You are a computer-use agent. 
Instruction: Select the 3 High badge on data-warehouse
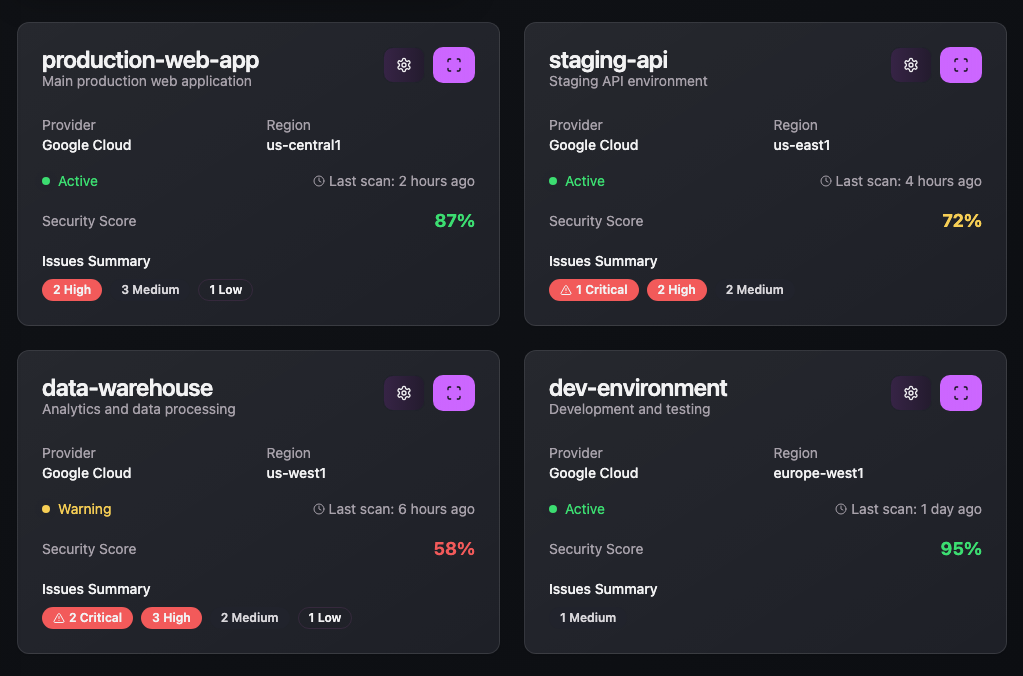(x=171, y=617)
